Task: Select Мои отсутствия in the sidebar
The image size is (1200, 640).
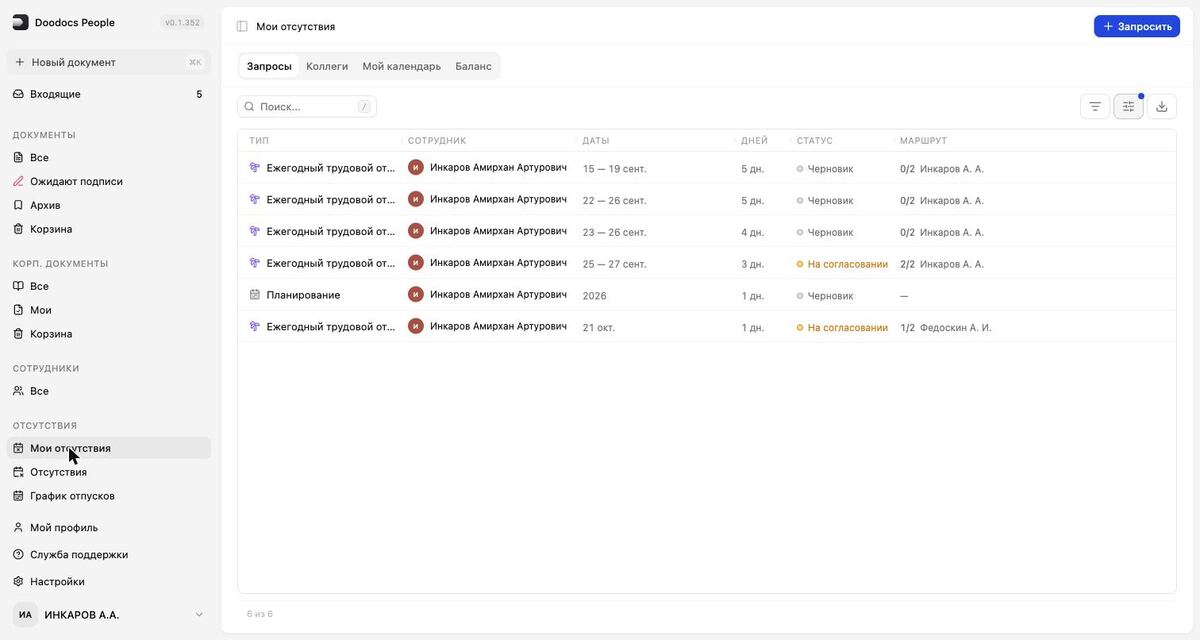Action: 109,448
